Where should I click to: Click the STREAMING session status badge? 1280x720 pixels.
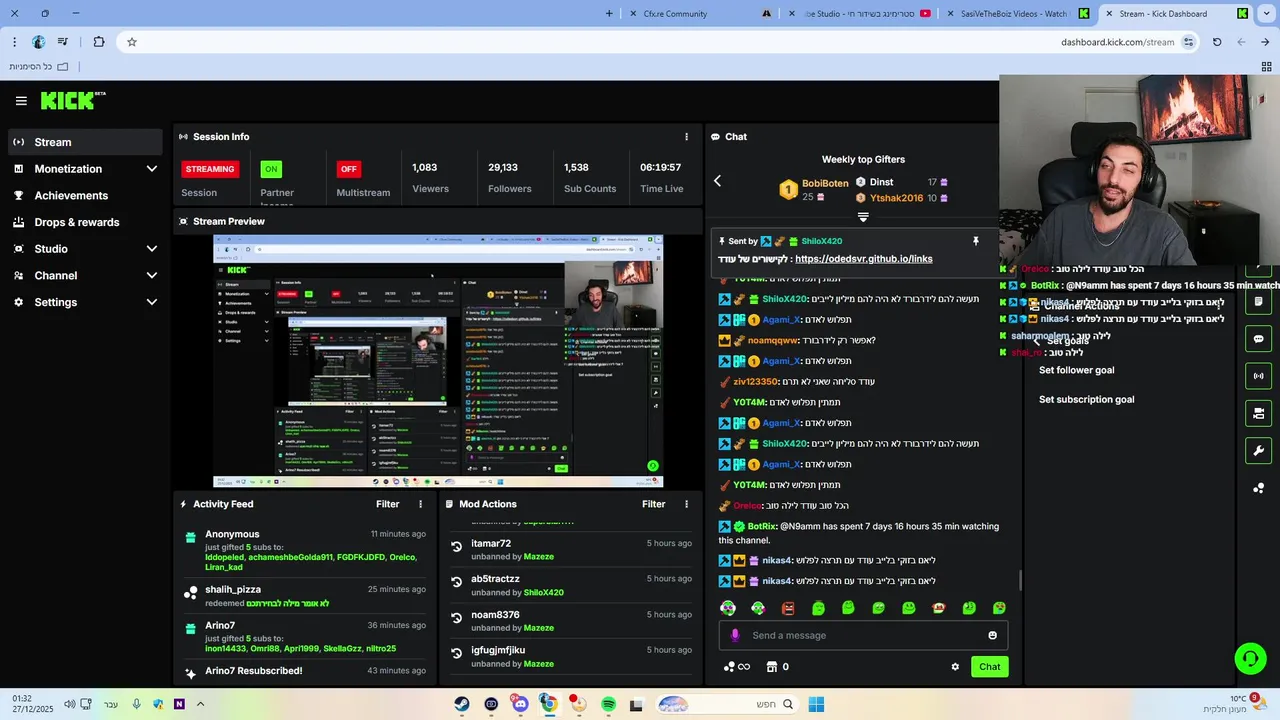coord(210,169)
